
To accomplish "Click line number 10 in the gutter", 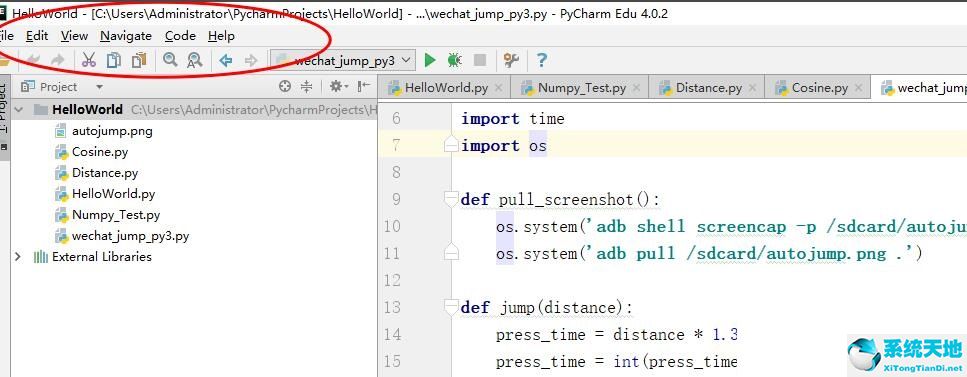I will click(392, 226).
